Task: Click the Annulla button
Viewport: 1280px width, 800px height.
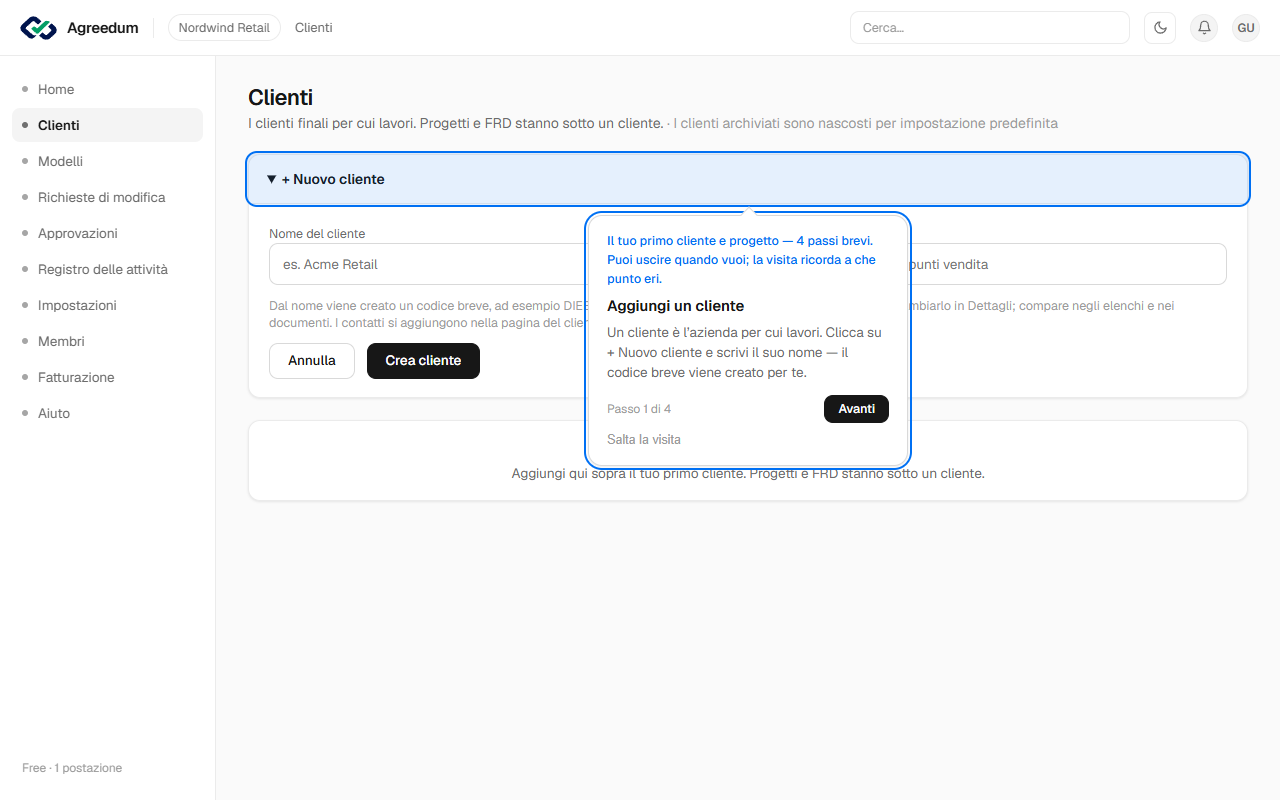Action: pos(312,361)
